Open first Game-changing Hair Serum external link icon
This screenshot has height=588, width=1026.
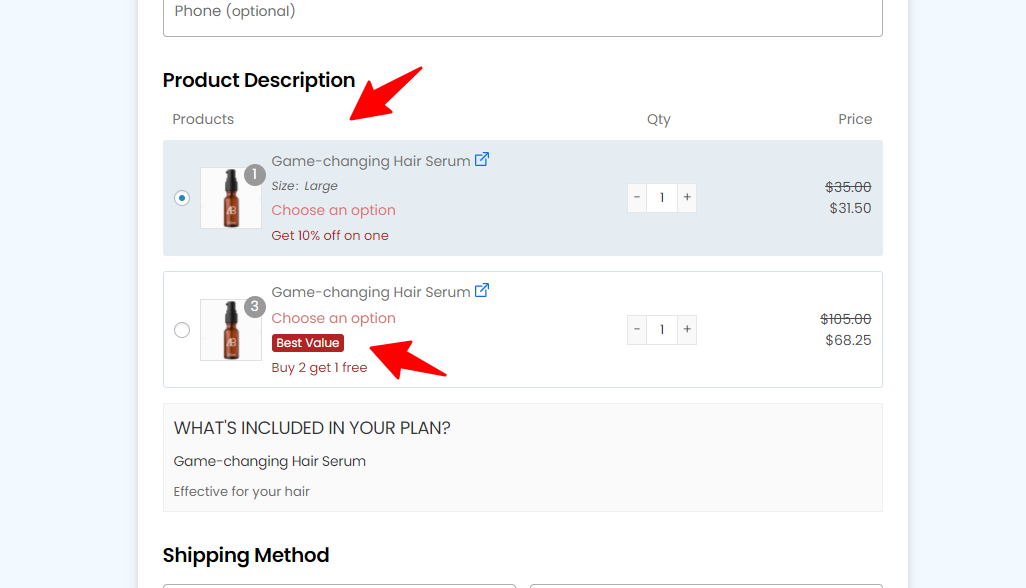483,159
